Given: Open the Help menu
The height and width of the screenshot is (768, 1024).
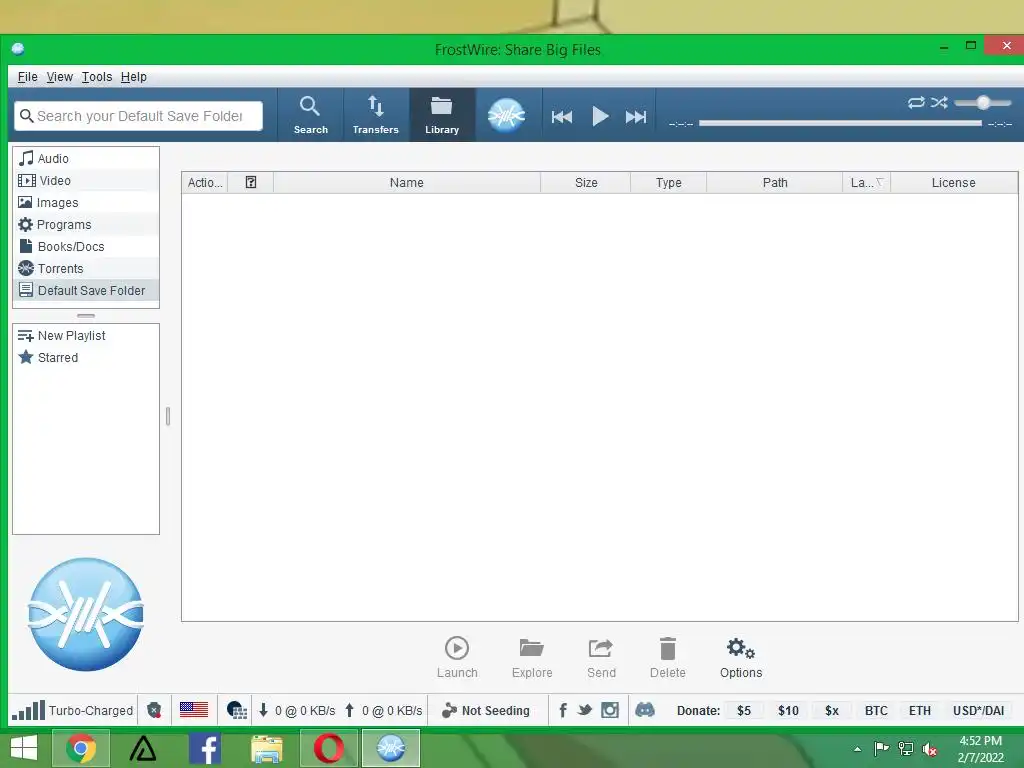Looking at the screenshot, I should click(x=133, y=77).
